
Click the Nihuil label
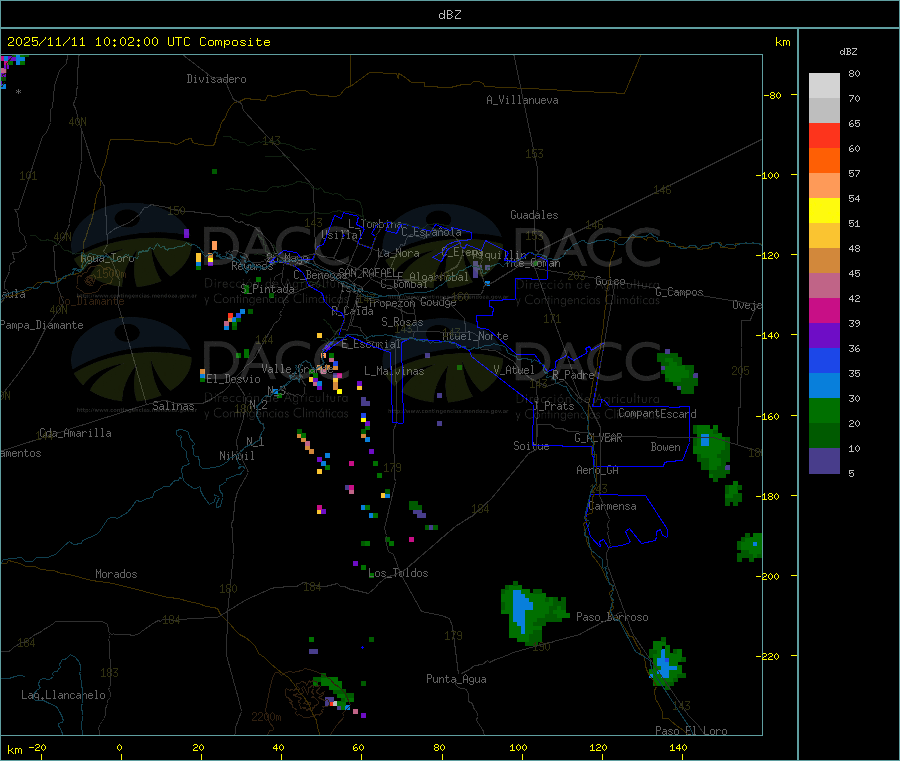click(236, 456)
